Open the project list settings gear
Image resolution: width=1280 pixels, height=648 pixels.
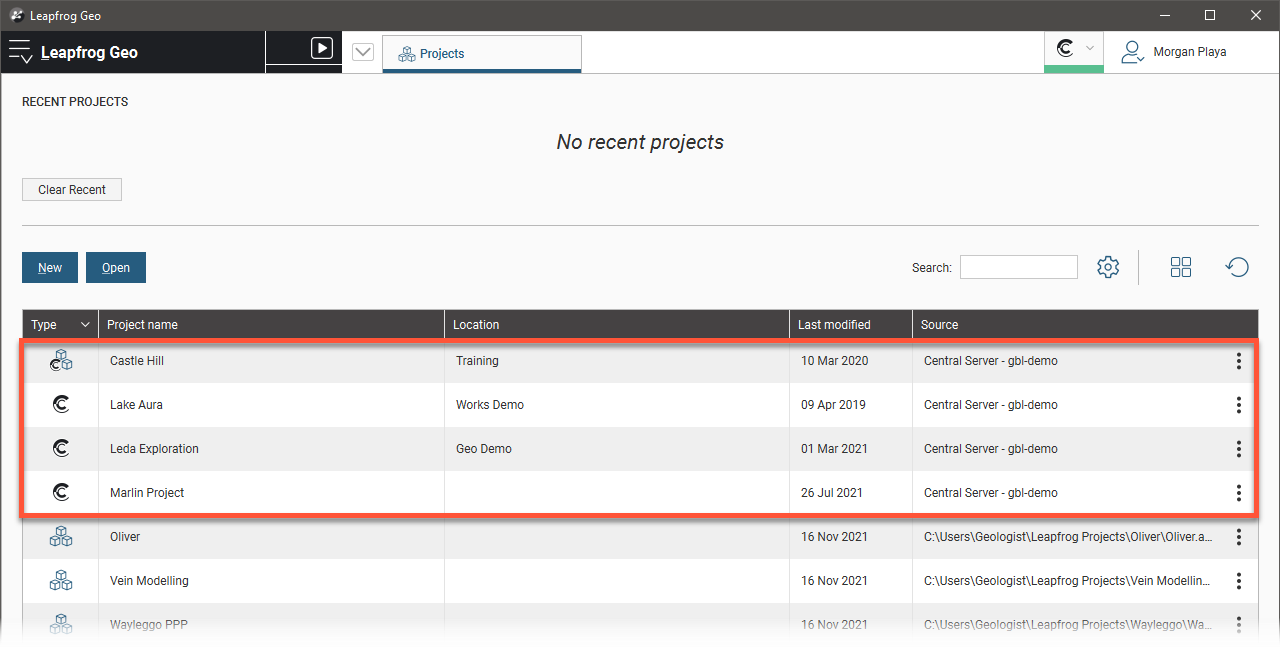click(x=1108, y=267)
